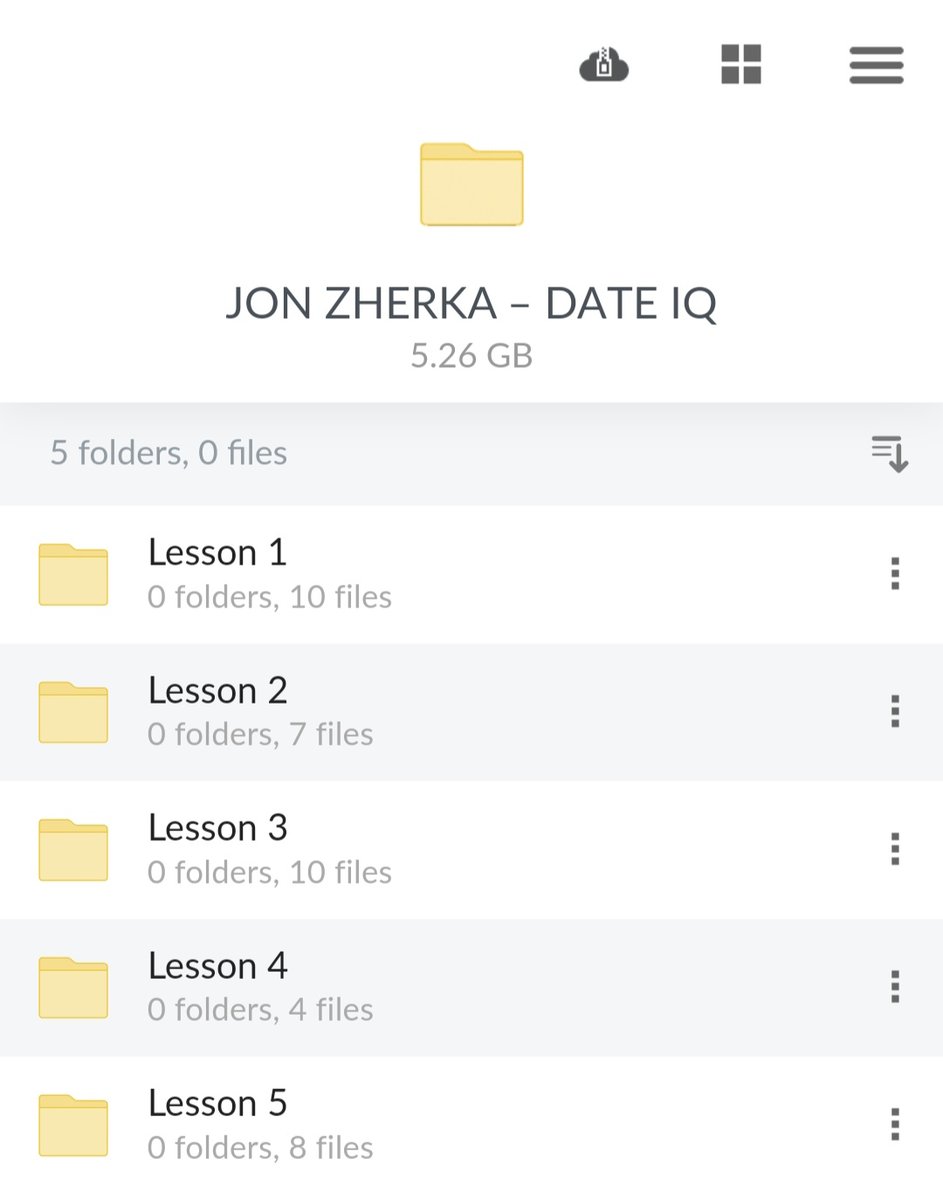Open the options menu for Lesson 1
The width and height of the screenshot is (943, 1200).
(x=895, y=573)
